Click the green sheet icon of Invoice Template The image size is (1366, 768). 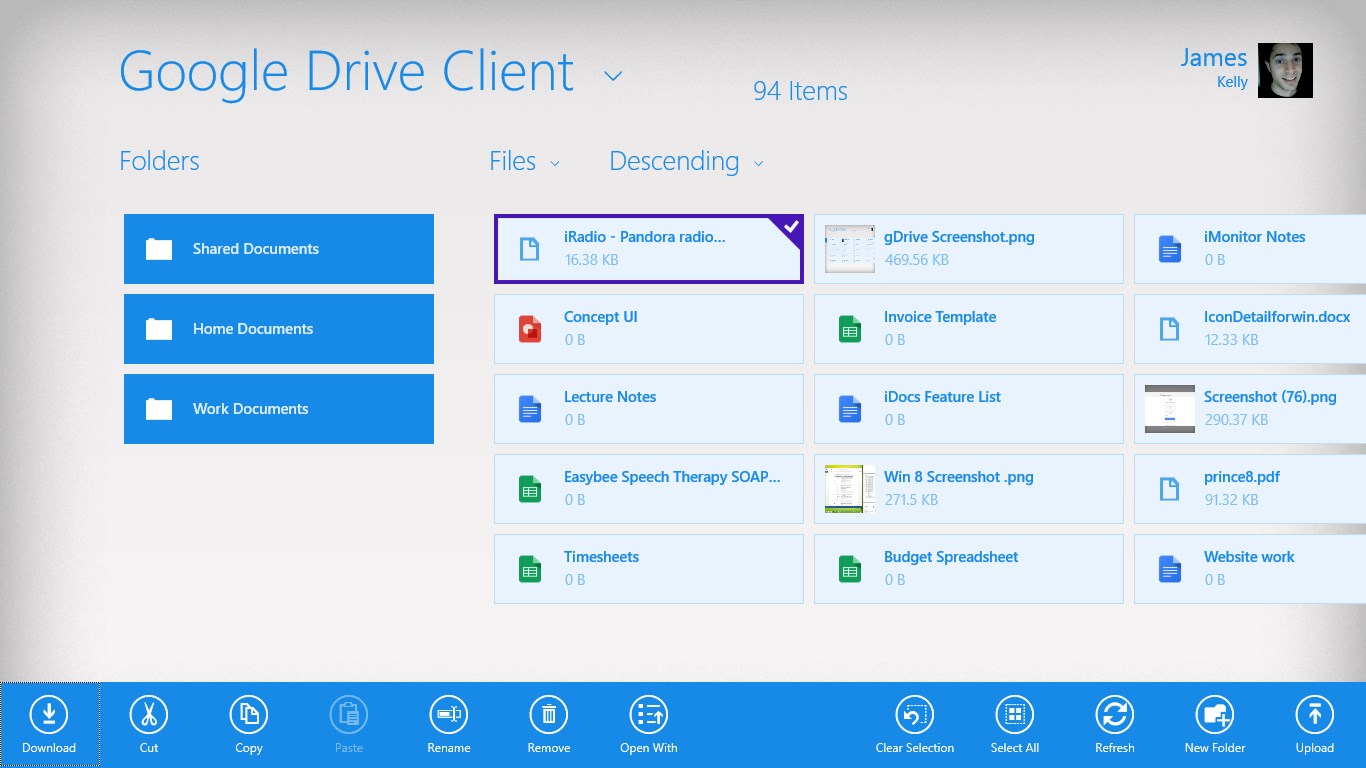click(x=850, y=329)
